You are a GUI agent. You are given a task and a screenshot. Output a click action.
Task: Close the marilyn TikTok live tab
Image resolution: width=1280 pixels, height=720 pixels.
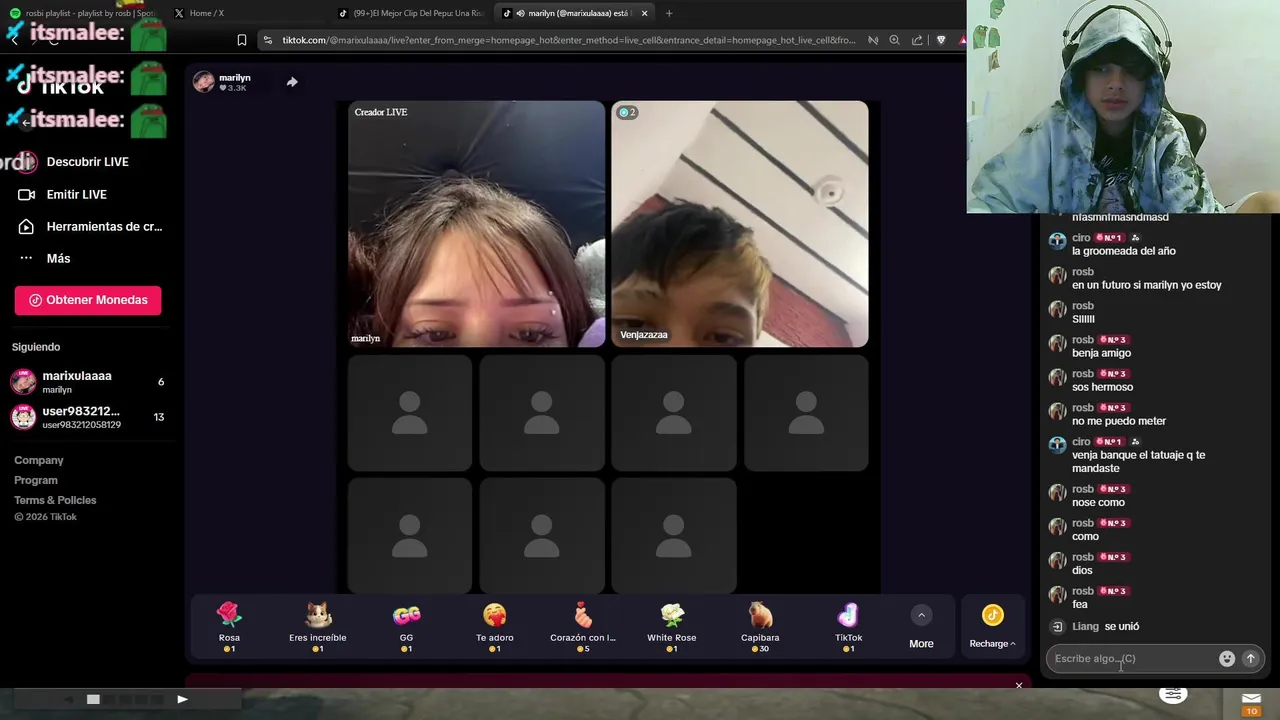(x=644, y=13)
